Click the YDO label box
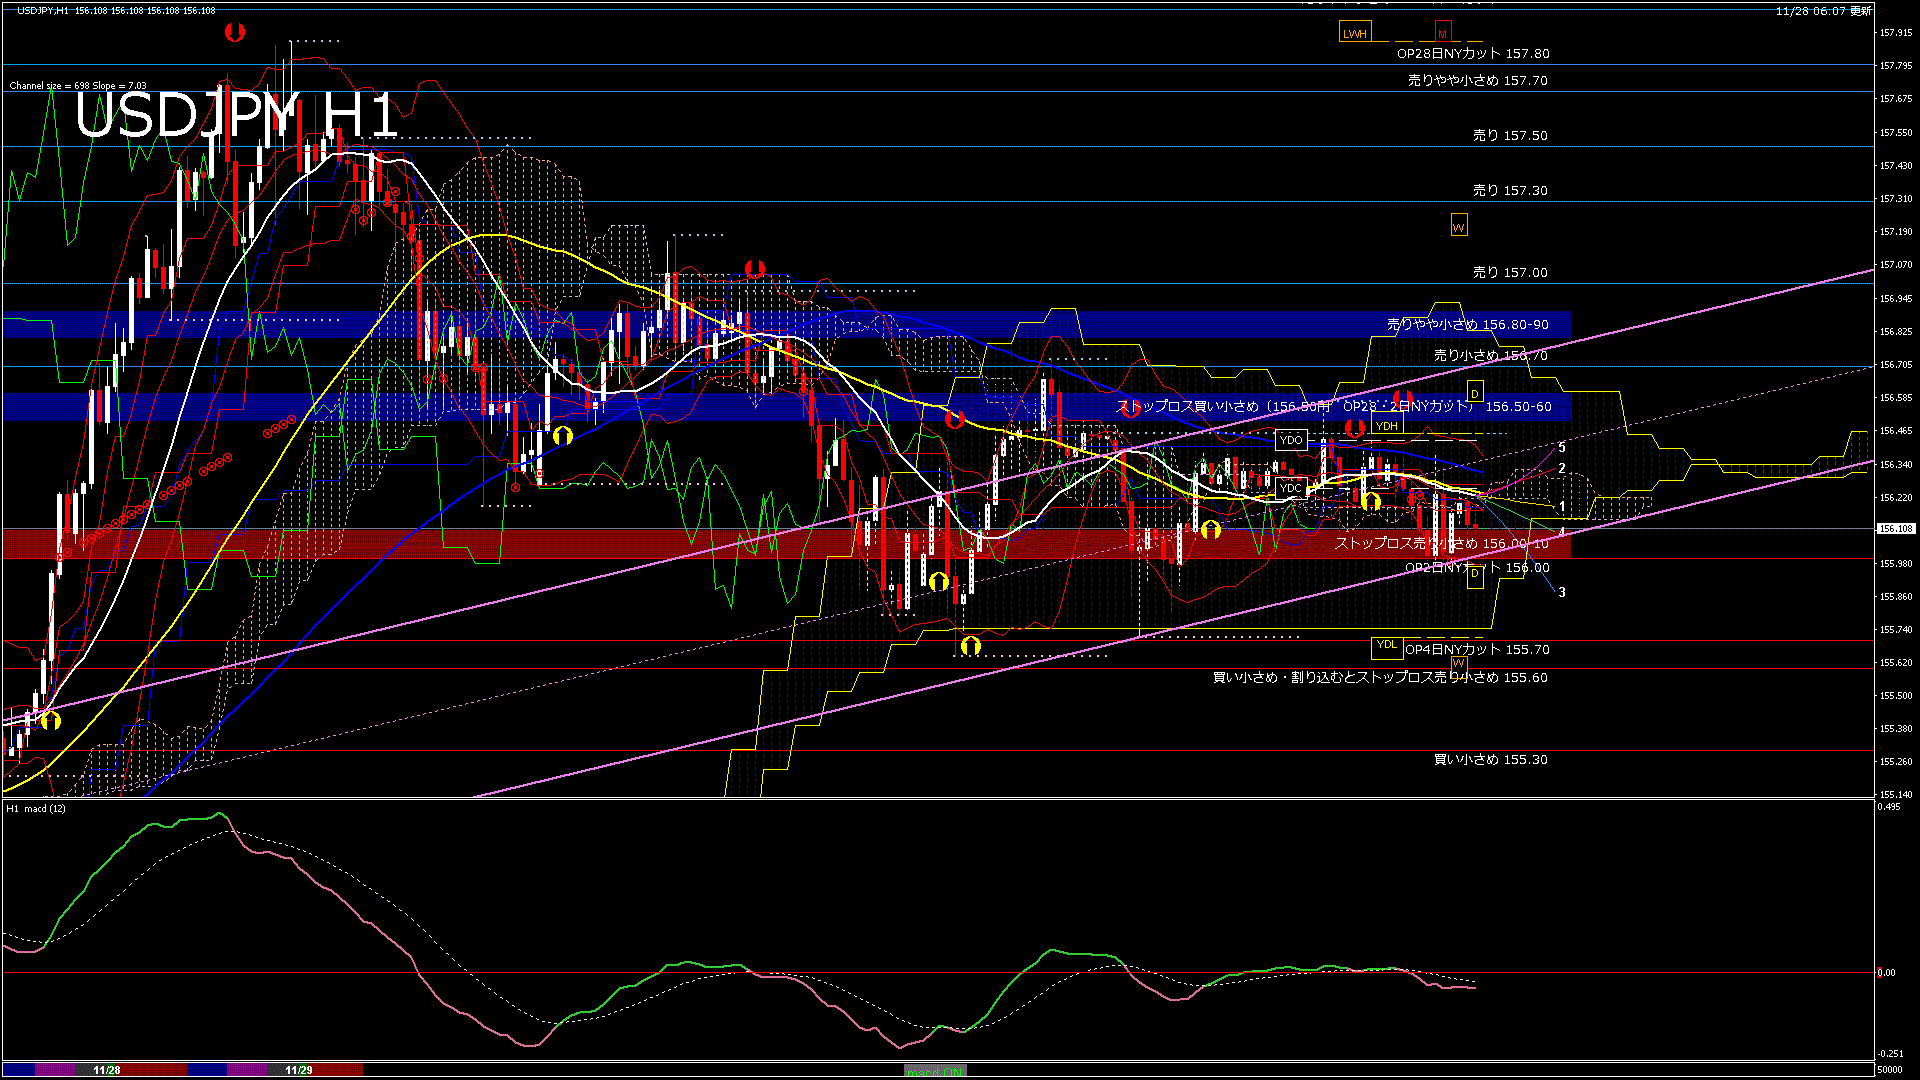Viewport: 1920px width, 1080px height. pyautogui.click(x=1291, y=439)
